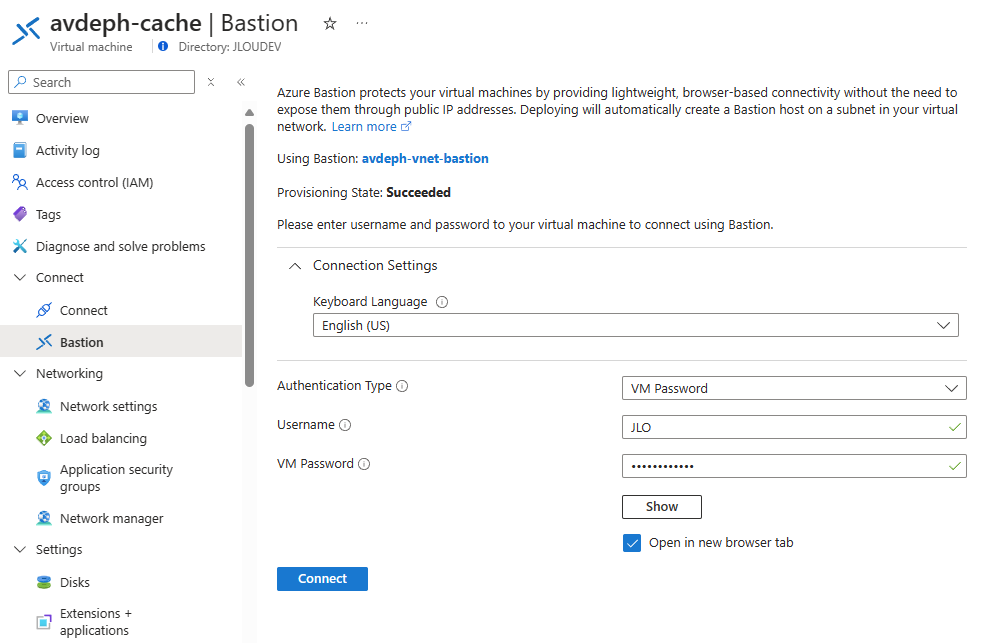Click the Bastion resource icon in header
This screenshot has height=643, width=984.
(26, 31)
